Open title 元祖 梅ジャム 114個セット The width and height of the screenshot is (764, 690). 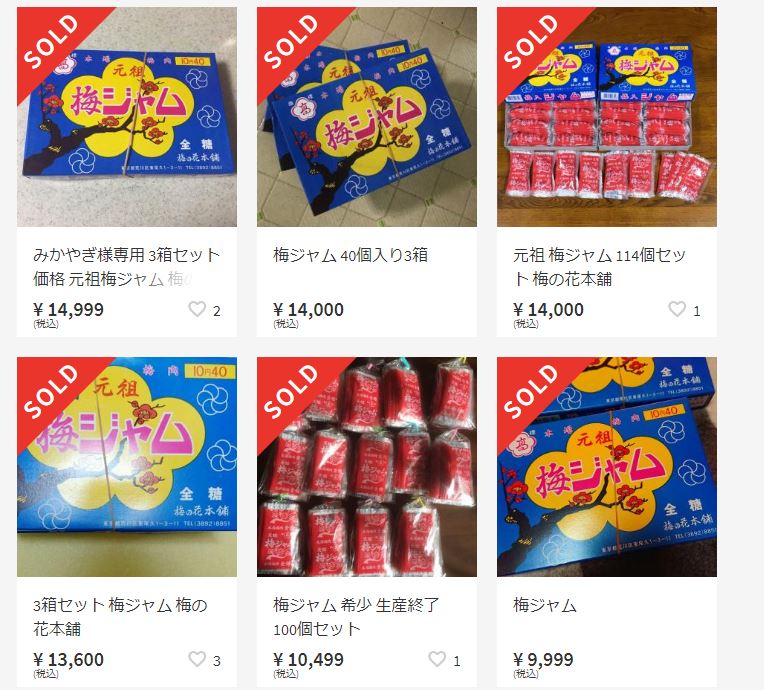(x=599, y=267)
